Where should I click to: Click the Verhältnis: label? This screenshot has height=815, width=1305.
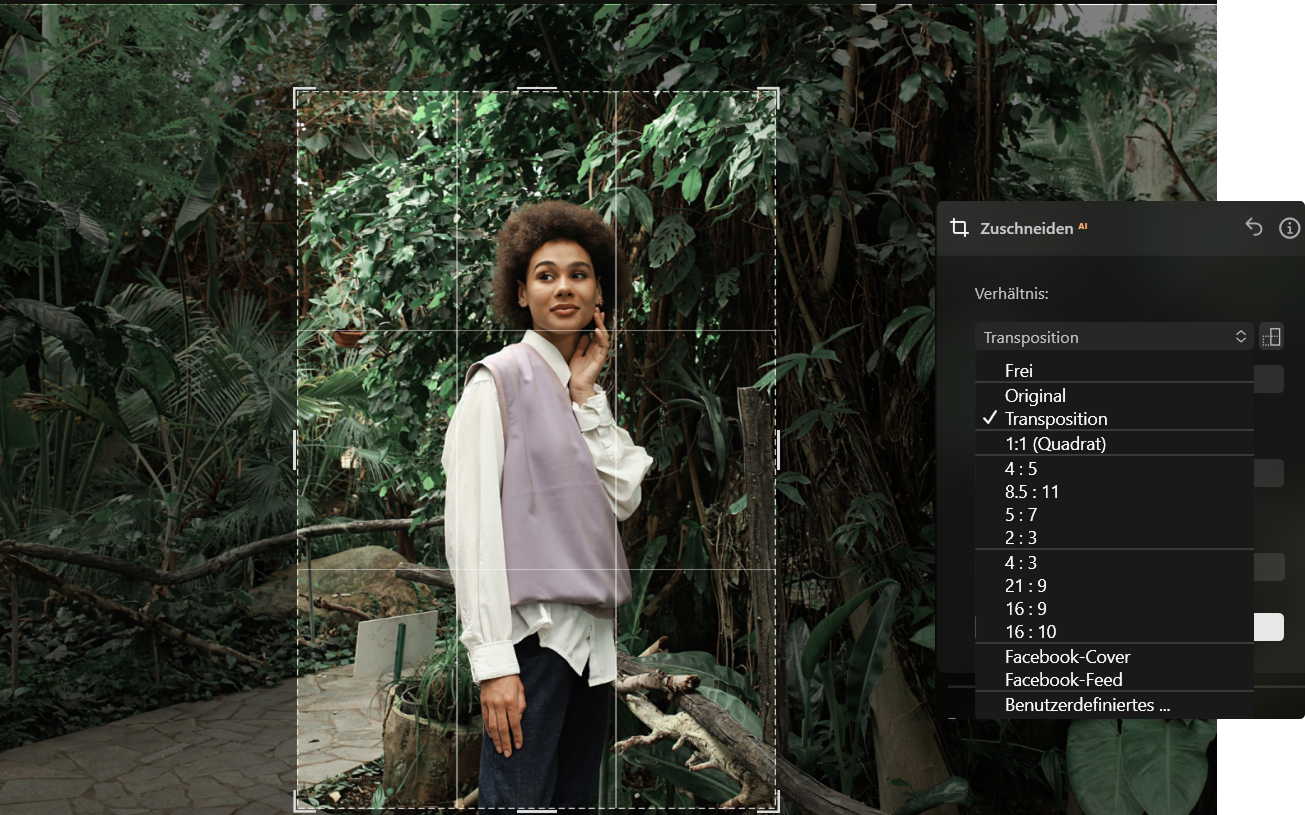point(1011,294)
